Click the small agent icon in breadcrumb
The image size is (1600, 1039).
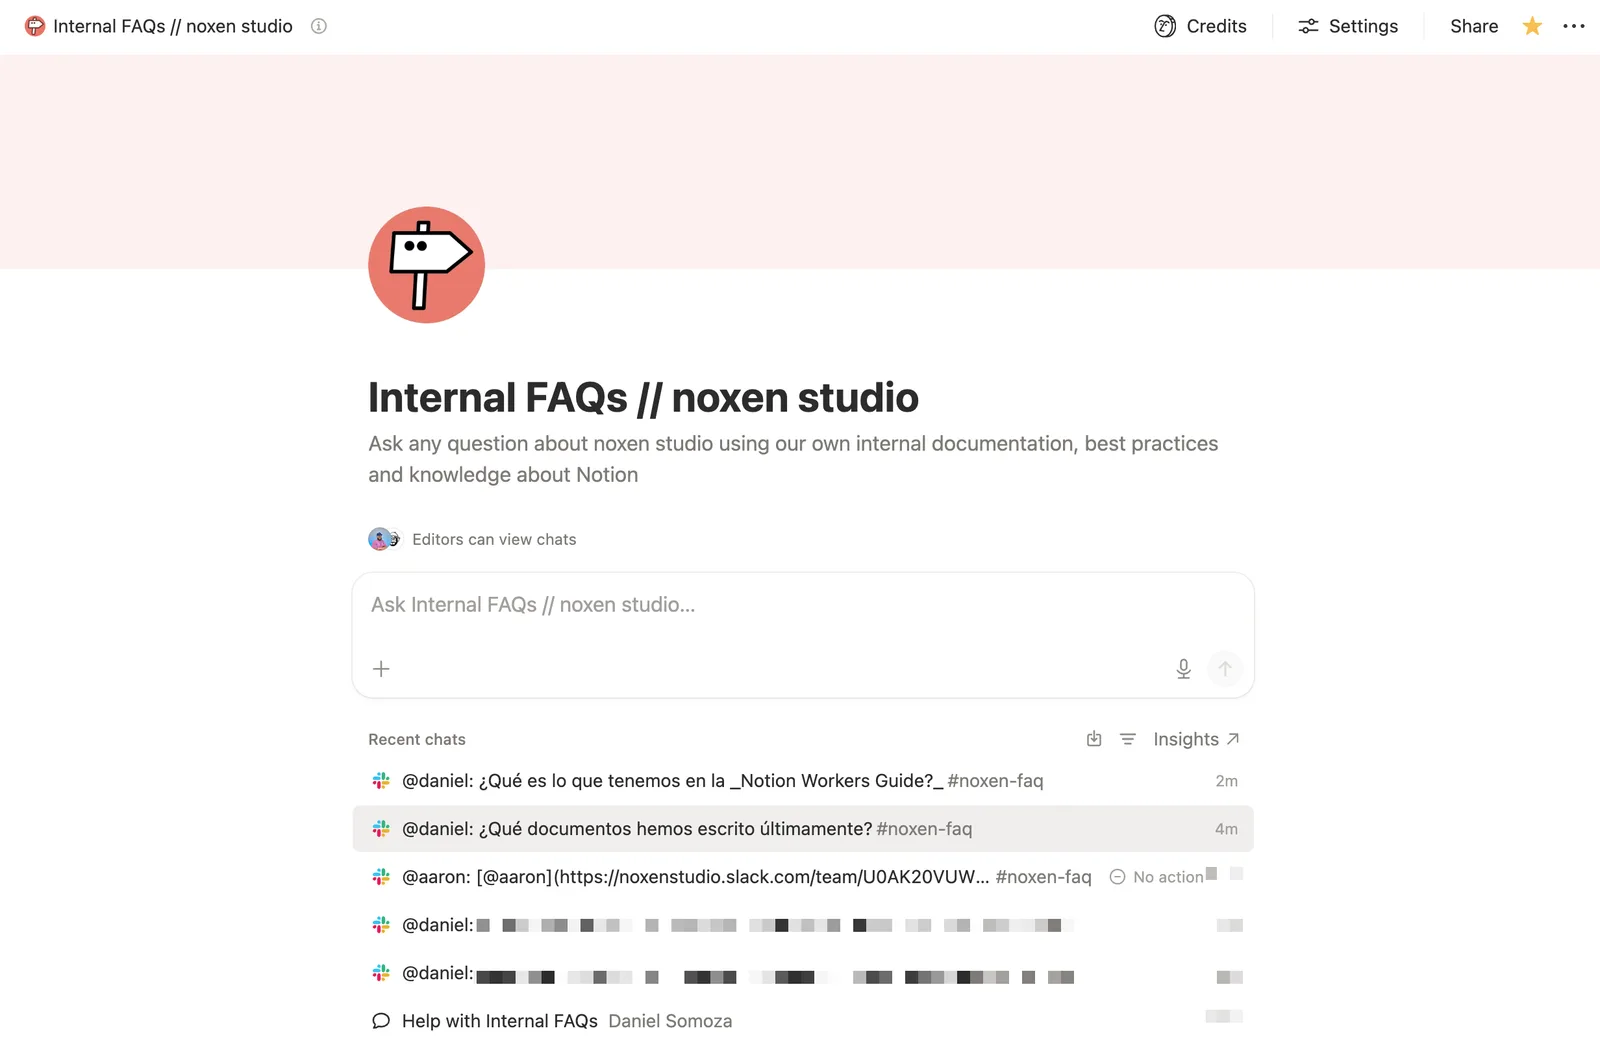[x=35, y=26]
